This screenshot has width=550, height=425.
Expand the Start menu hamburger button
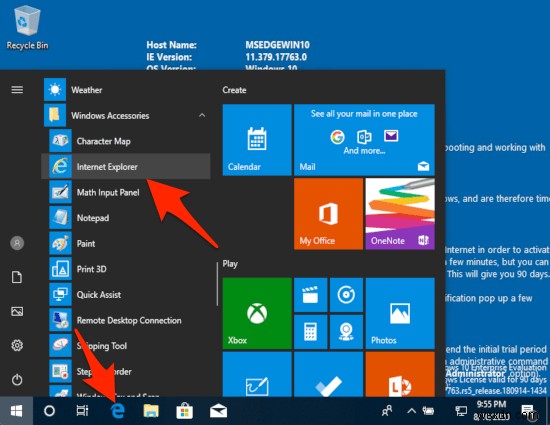pyautogui.click(x=17, y=90)
